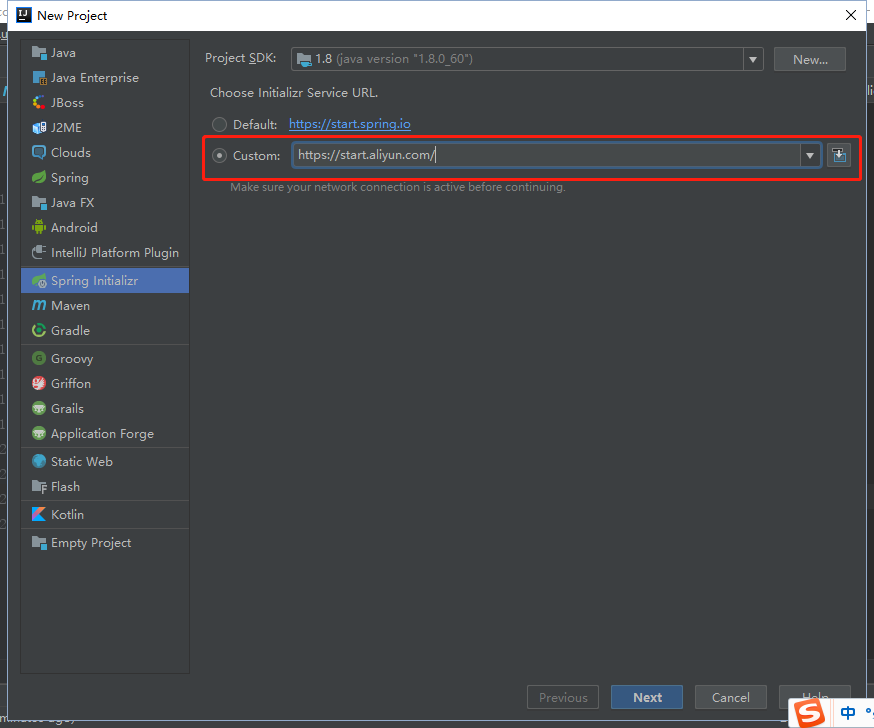Image resolution: width=874 pixels, height=728 pixels.
Task: Click the Java Enterprise icon
Action: point(39,77)
